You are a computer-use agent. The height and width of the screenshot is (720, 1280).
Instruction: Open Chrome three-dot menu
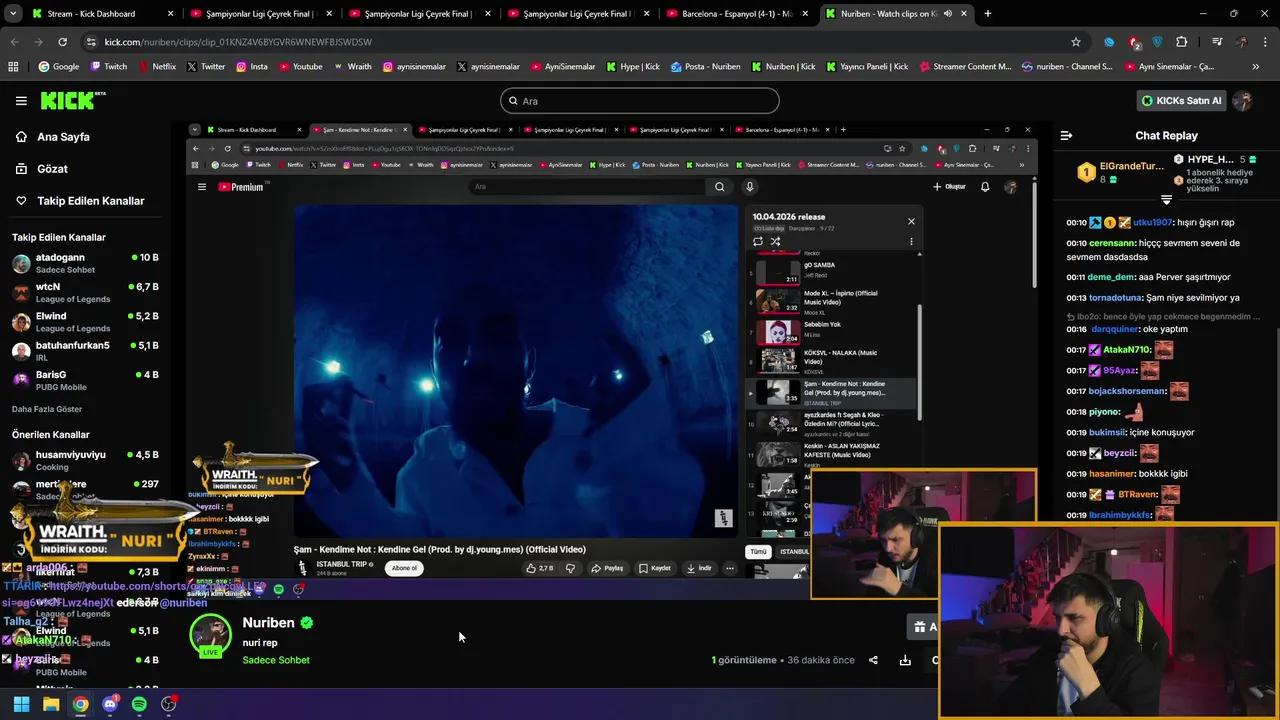pos(1265,42)
